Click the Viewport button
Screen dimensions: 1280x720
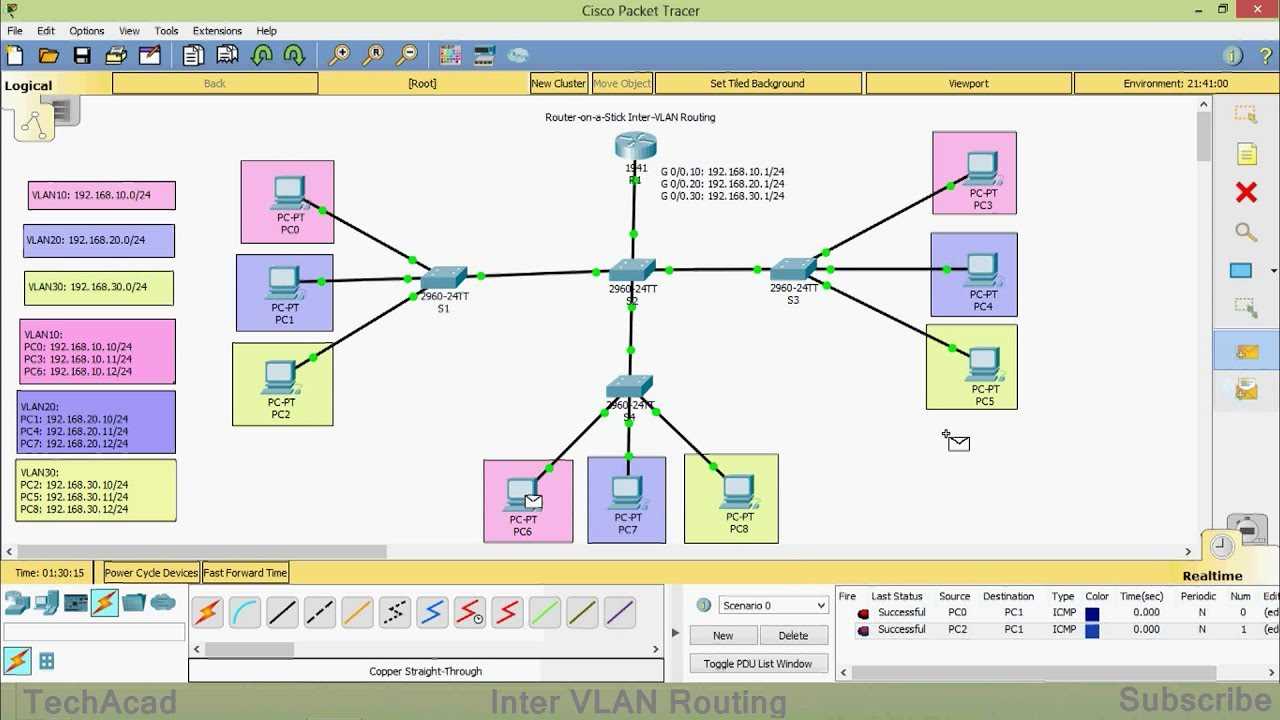point(968,84)
